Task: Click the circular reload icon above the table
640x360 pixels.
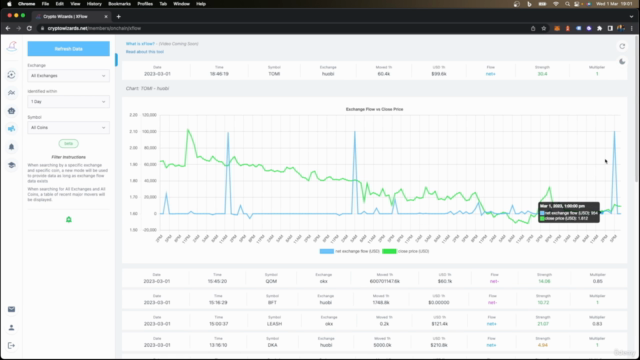Action: 622,46
